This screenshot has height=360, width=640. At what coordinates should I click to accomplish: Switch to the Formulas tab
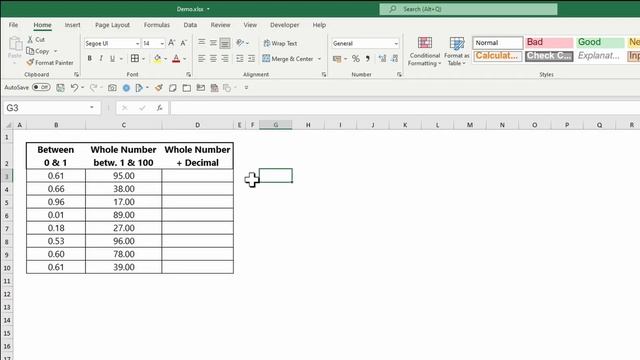click(x=156, y=25)
